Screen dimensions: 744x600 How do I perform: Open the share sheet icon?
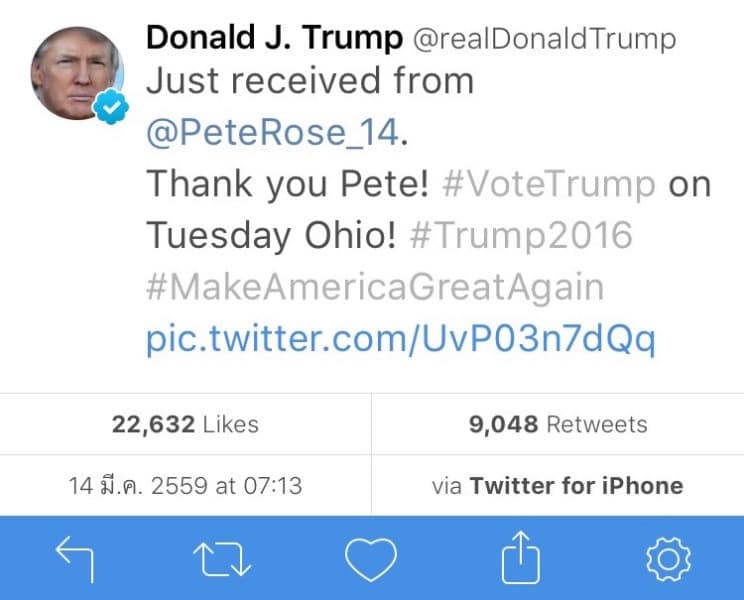pos(519,559)
